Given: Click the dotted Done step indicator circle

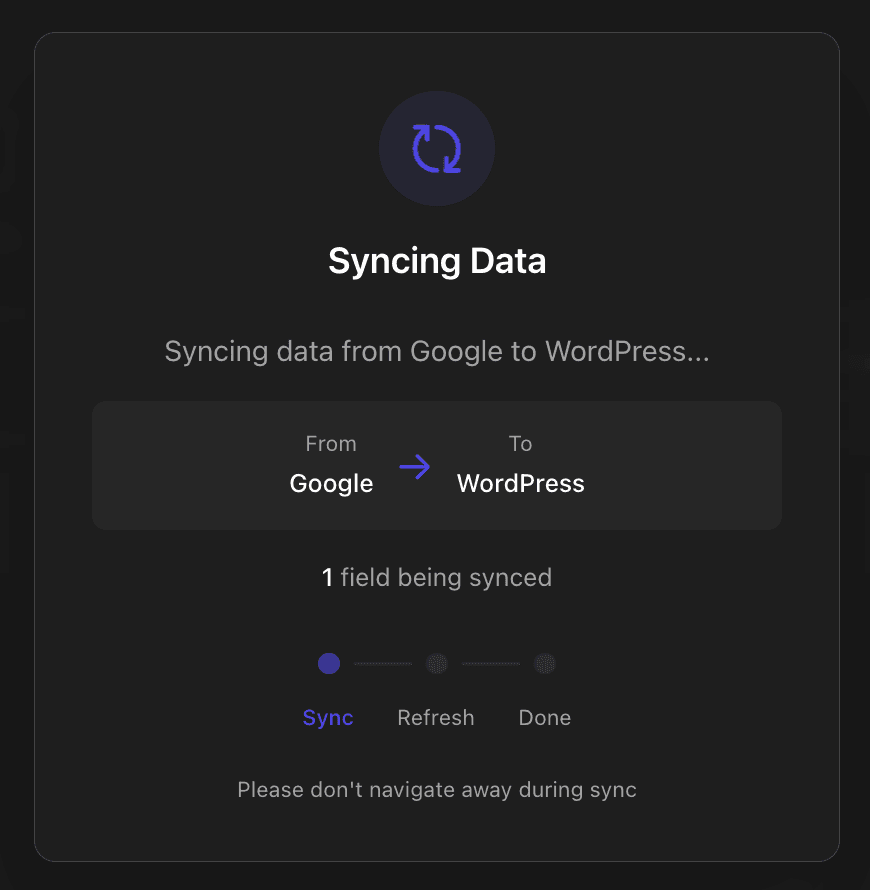Looking at the screenshot, I should 545,663.
